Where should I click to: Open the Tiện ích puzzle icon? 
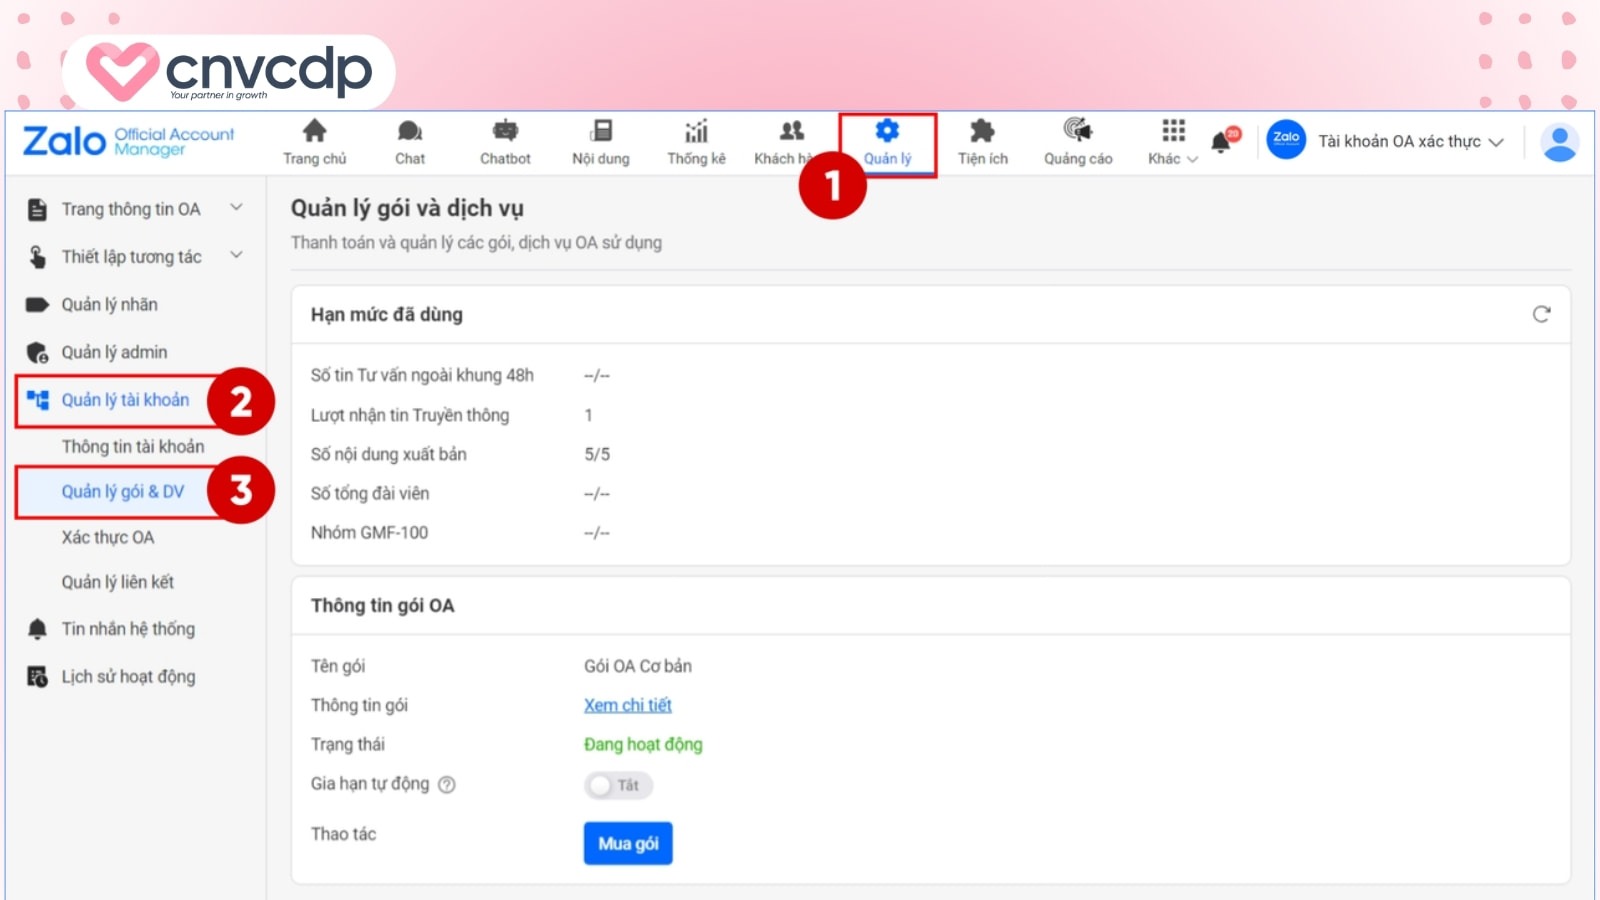point(983,131)
